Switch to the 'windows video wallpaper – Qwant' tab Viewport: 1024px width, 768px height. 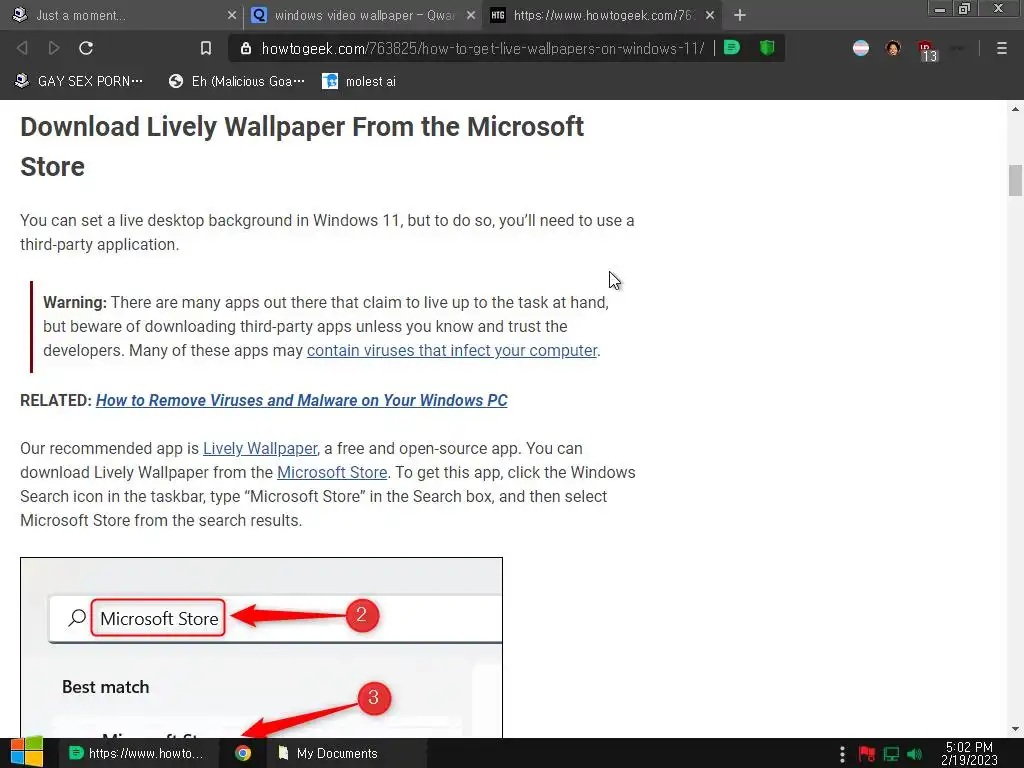pyautogui.click(x=362, y=15)
